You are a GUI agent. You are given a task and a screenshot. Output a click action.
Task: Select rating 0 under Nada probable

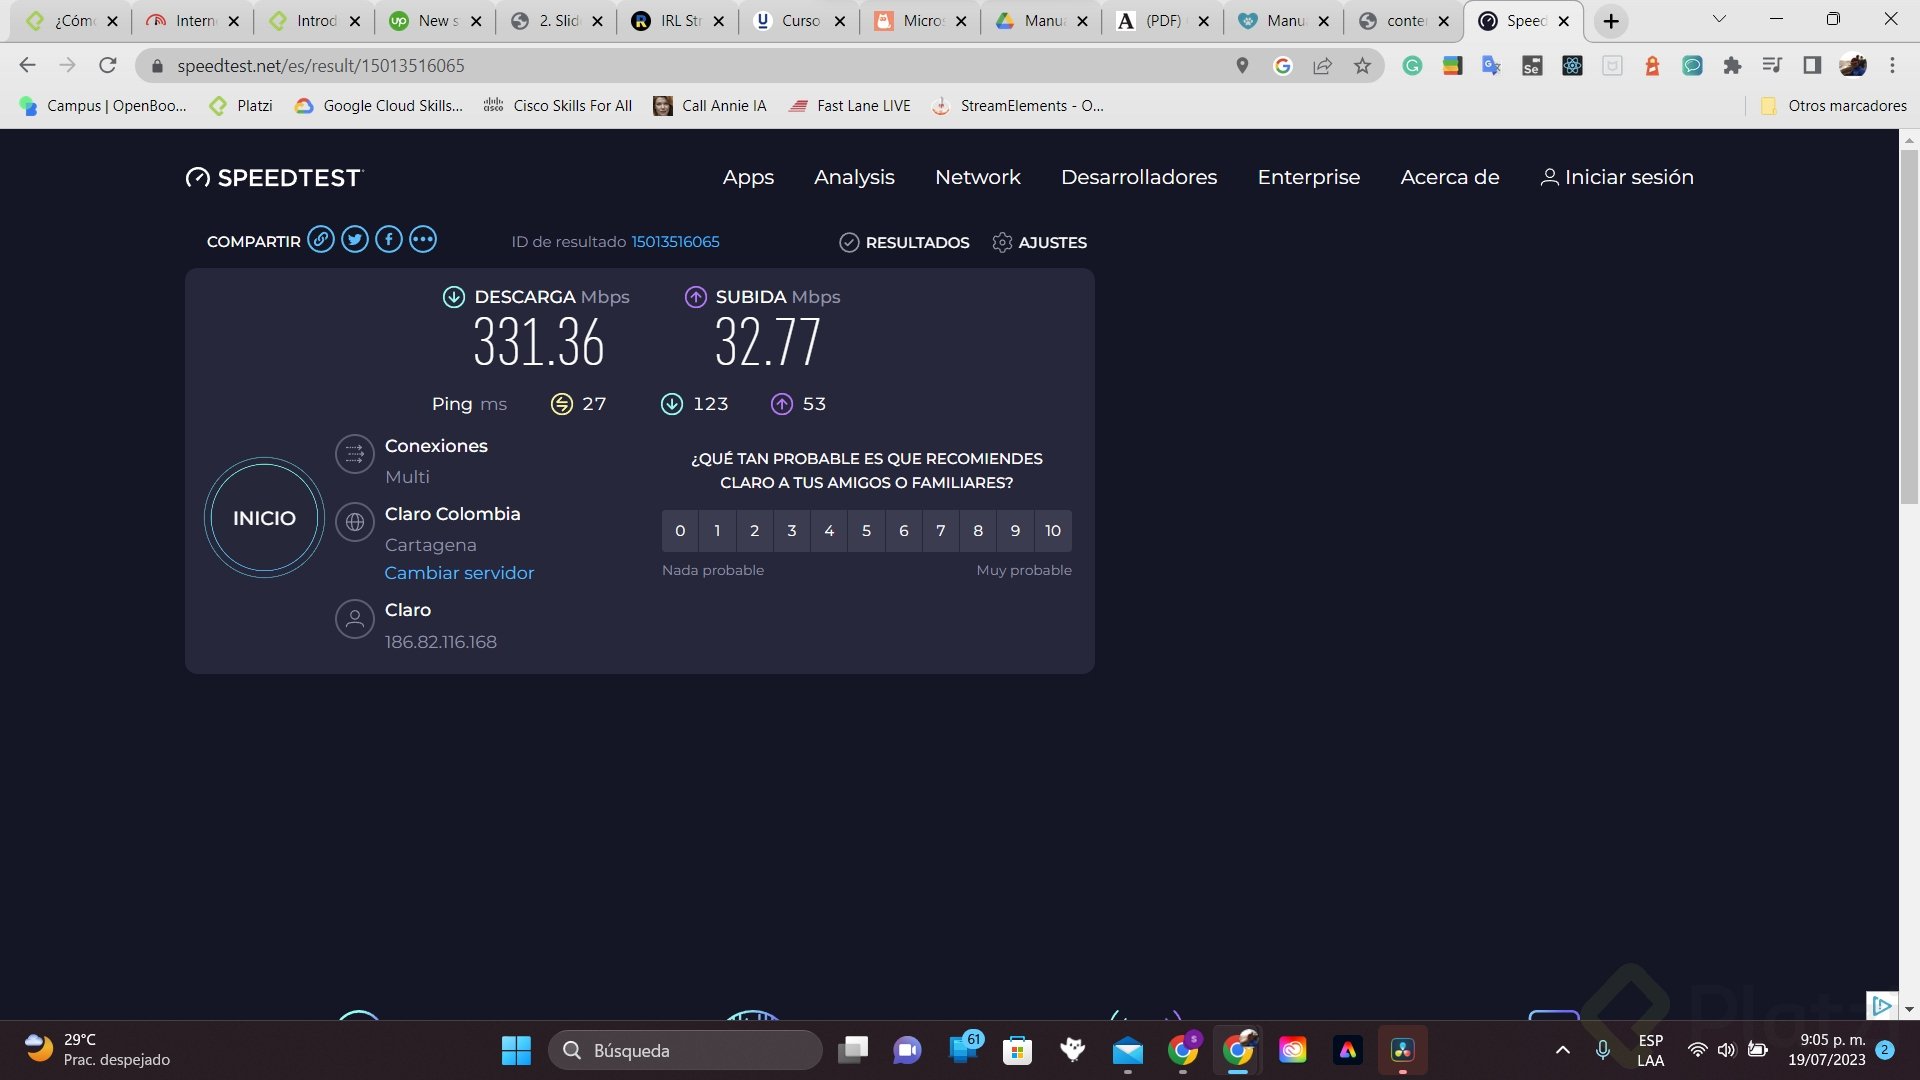coord(680,530)
